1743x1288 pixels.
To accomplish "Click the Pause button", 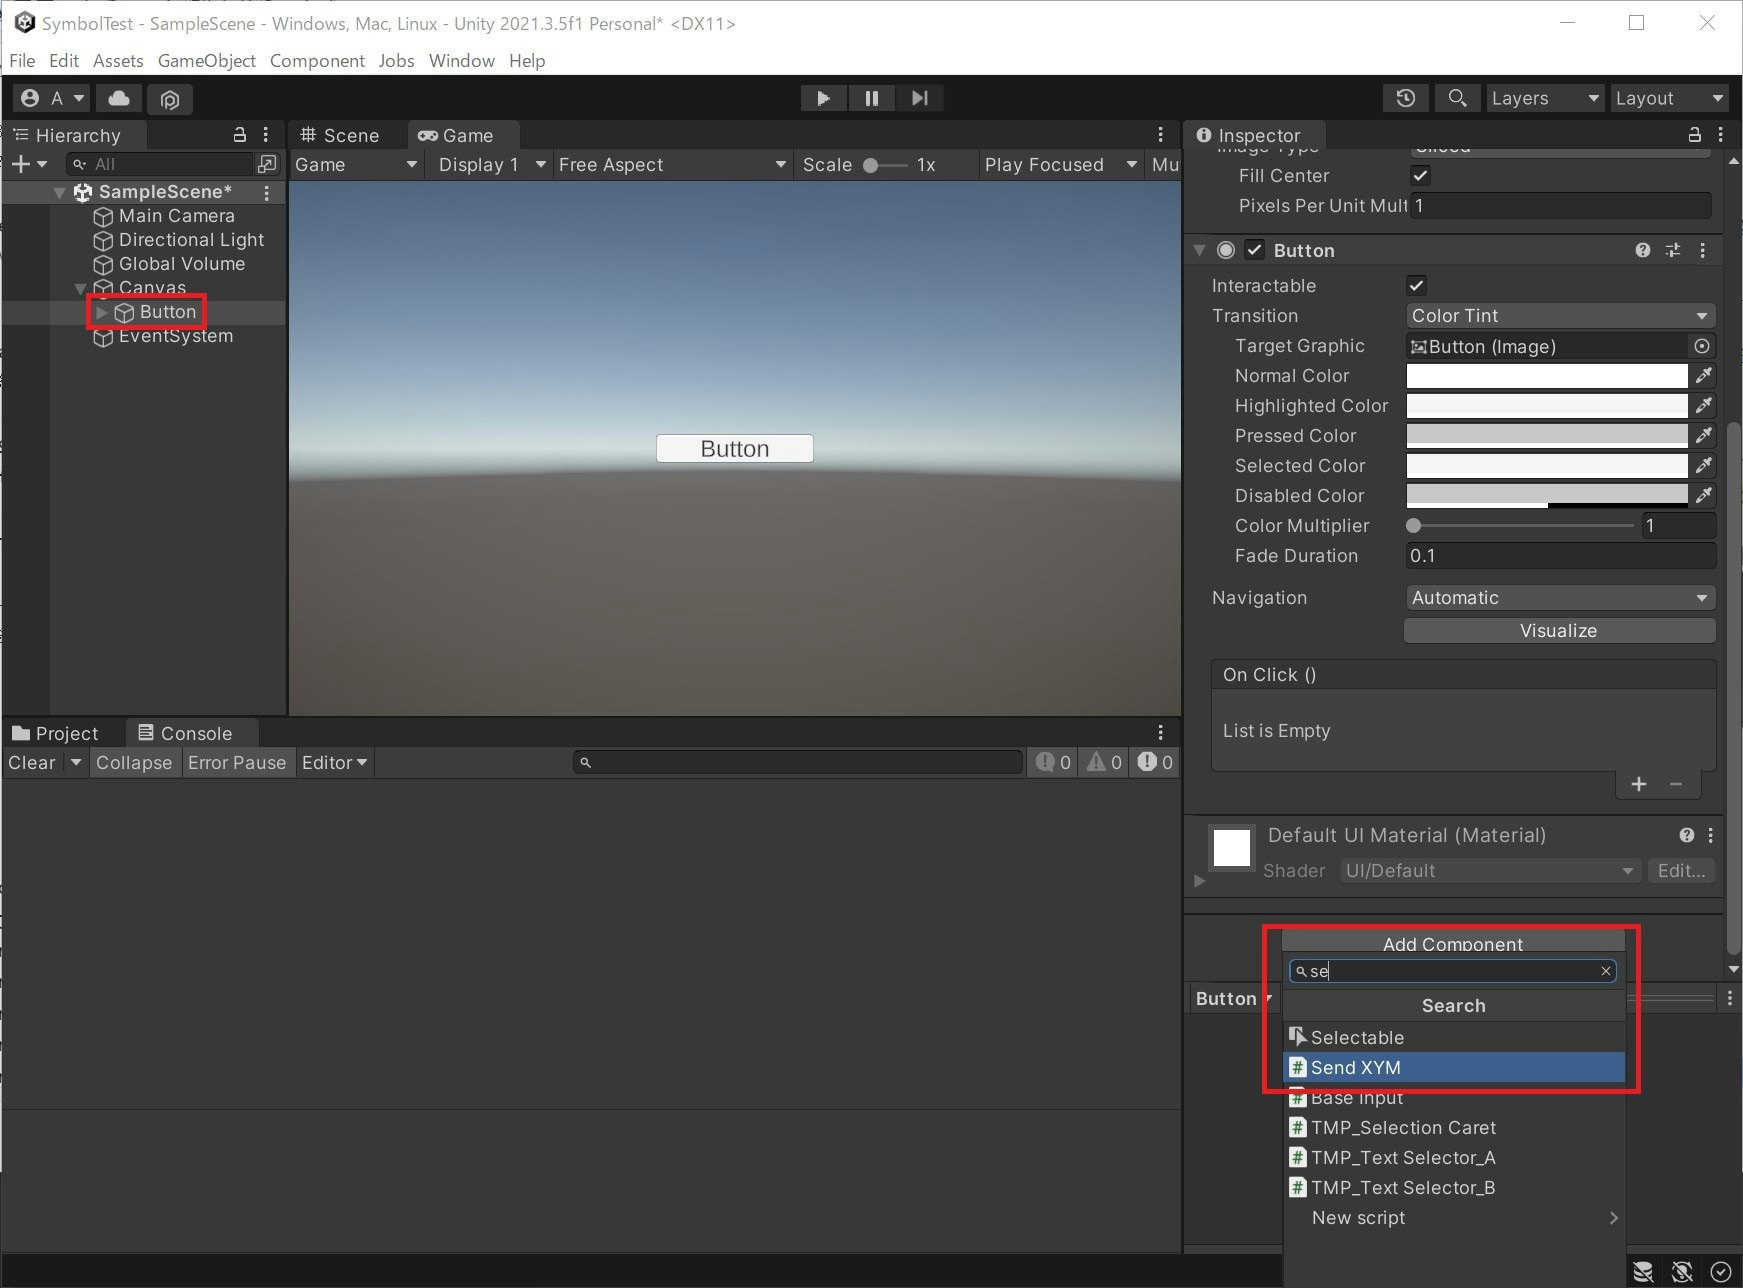I will pyautogui.click(x=871, y=98).
